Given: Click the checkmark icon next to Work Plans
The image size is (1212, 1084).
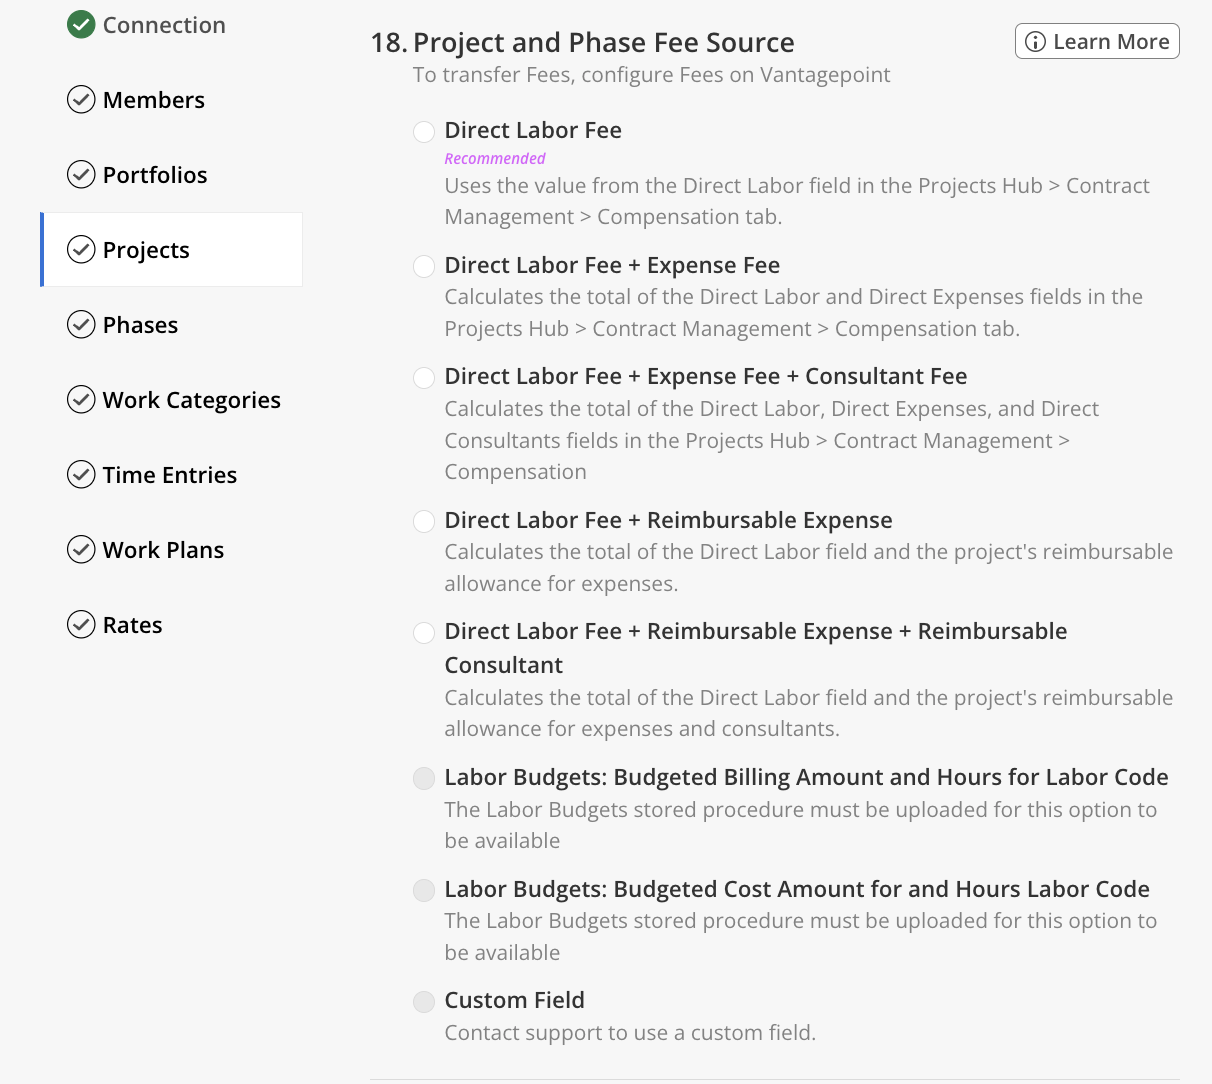Looking at the screenshot, I should 81,550.
